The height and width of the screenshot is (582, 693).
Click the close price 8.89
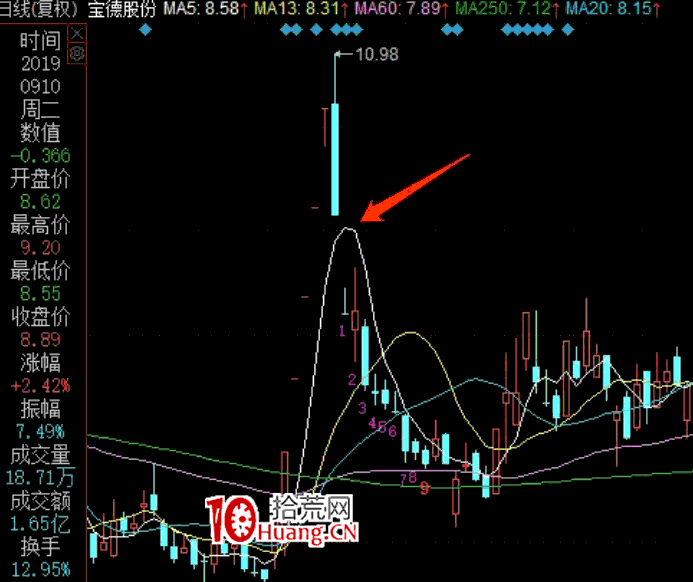pyautogui.click(x=40, y=340)
